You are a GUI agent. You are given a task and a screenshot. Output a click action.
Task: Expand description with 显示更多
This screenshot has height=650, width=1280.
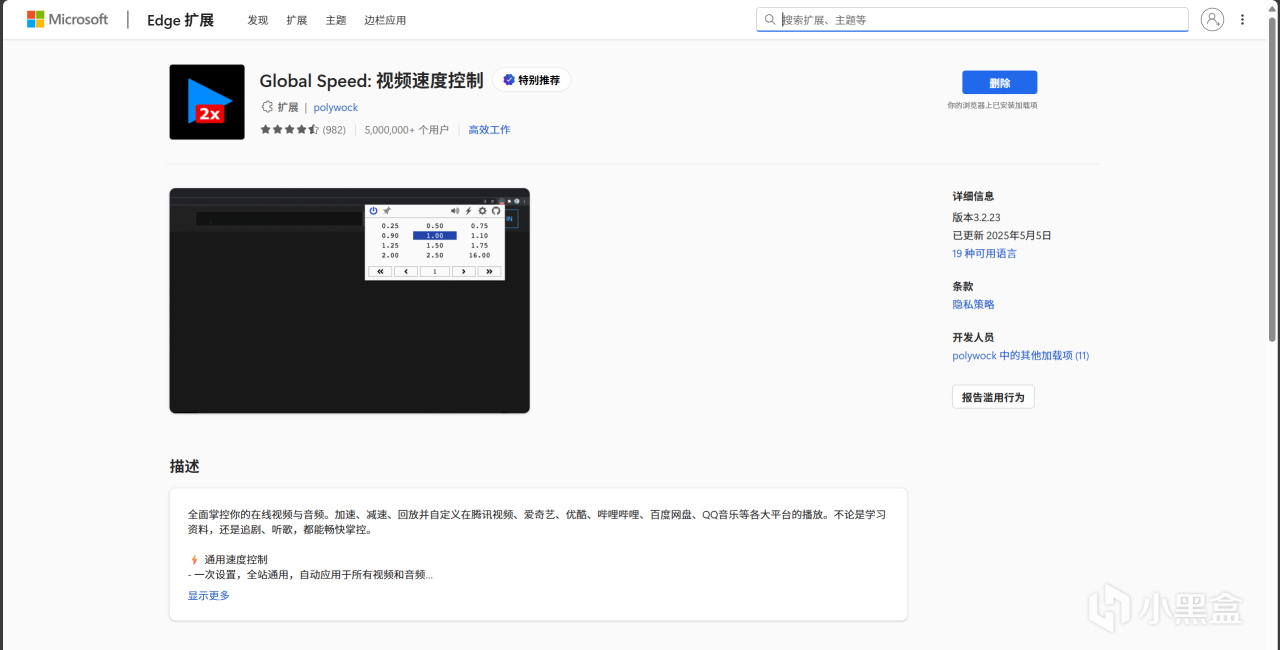click(x=209, y=595)
